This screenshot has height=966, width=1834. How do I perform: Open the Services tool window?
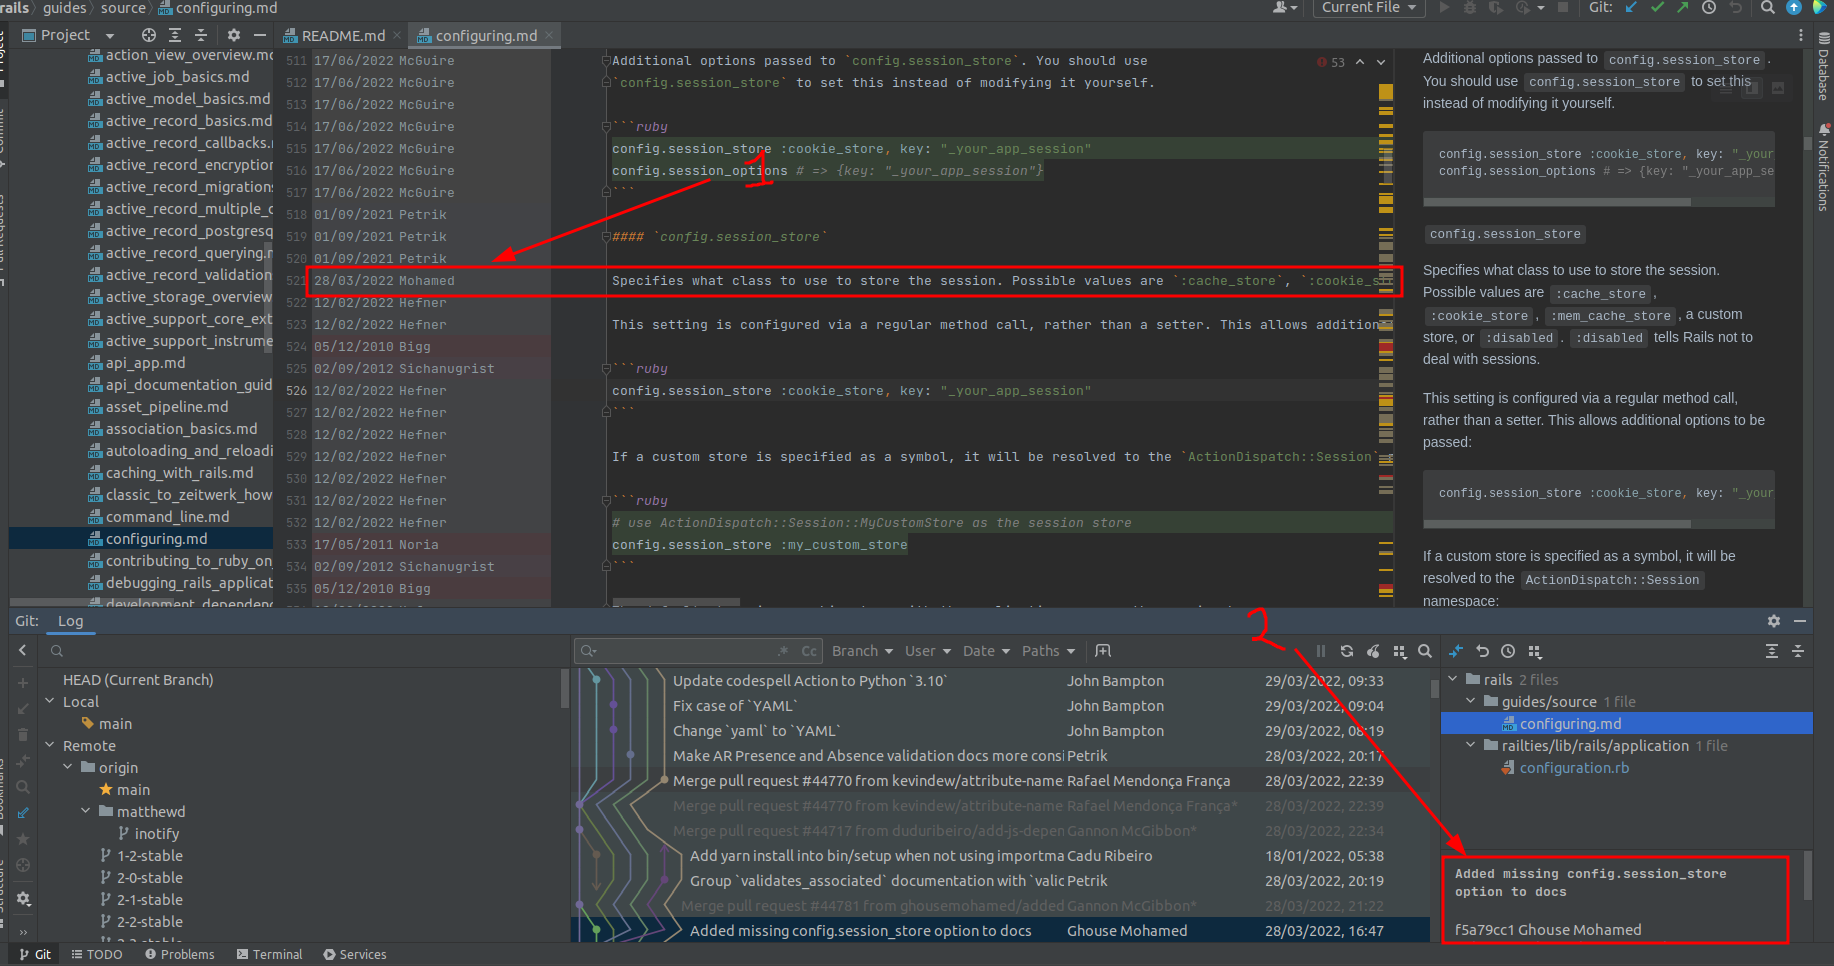[355, 954]
